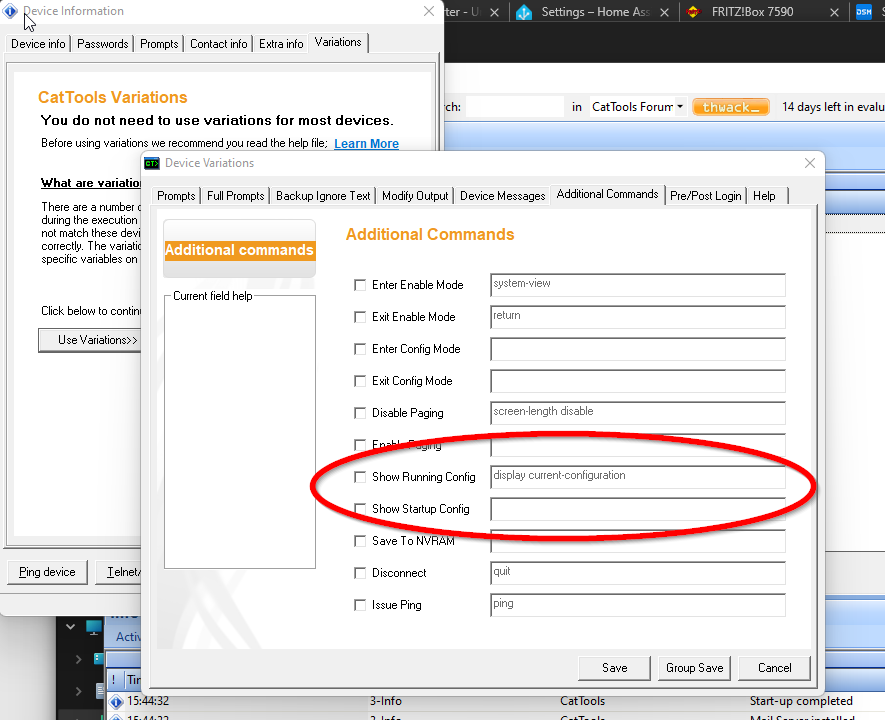This screenshot has width=885, height=720.
Task: Click the Group Save button
Action: coord(694,668)
